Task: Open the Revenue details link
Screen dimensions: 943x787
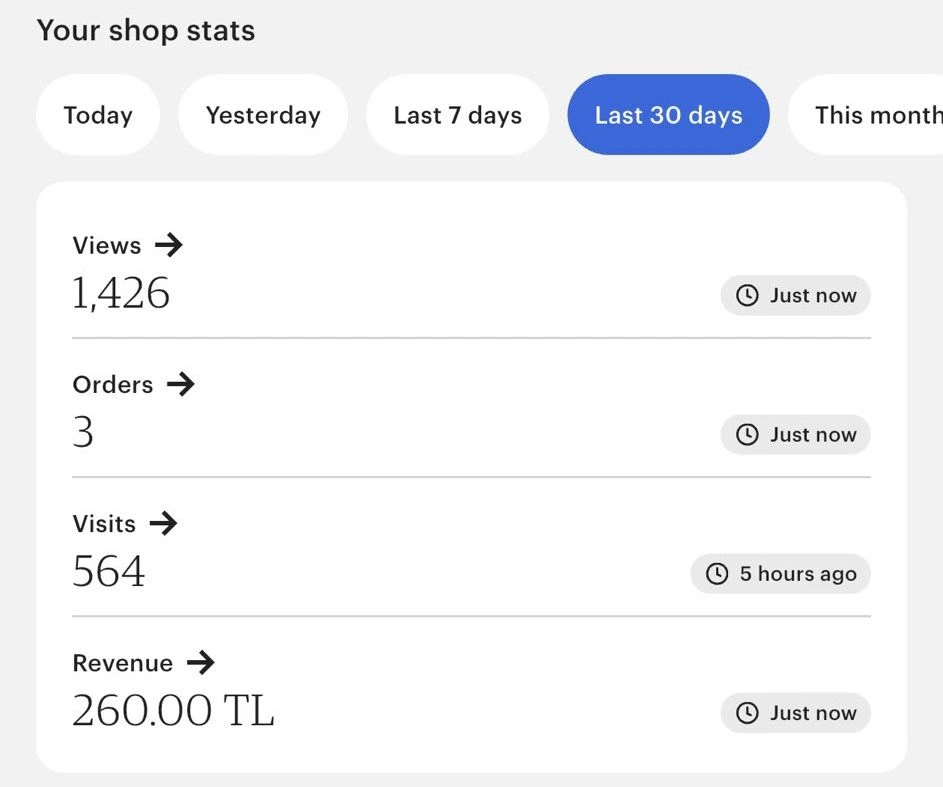Action: (123, 662)
